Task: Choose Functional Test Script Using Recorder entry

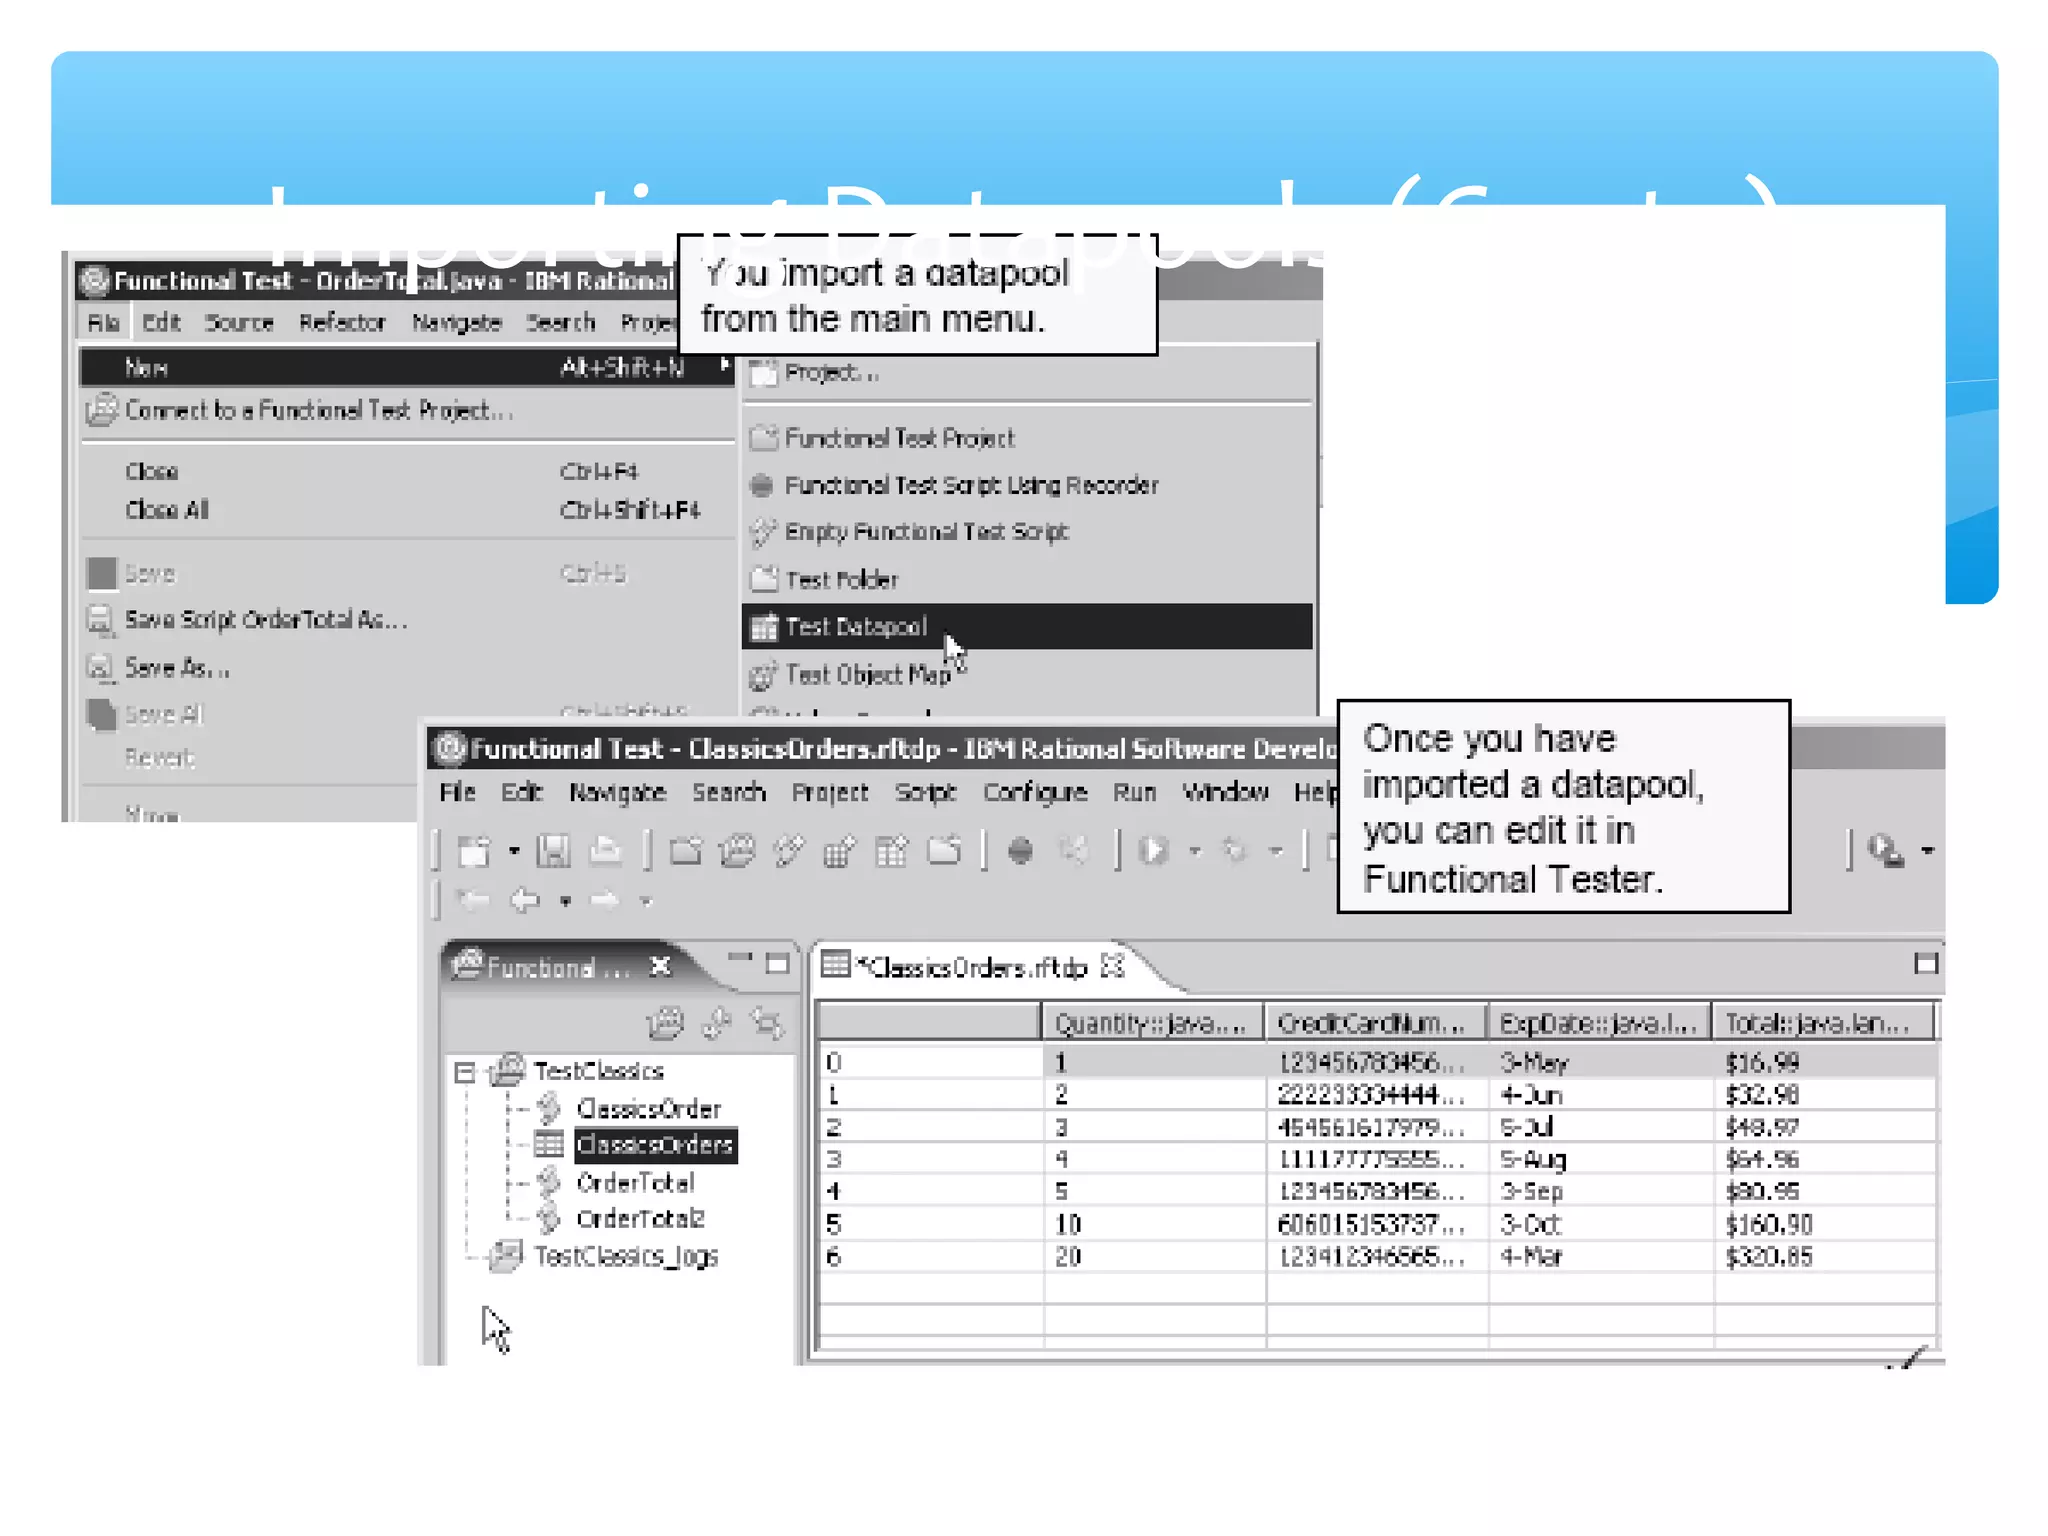Action: (1027, 485)
